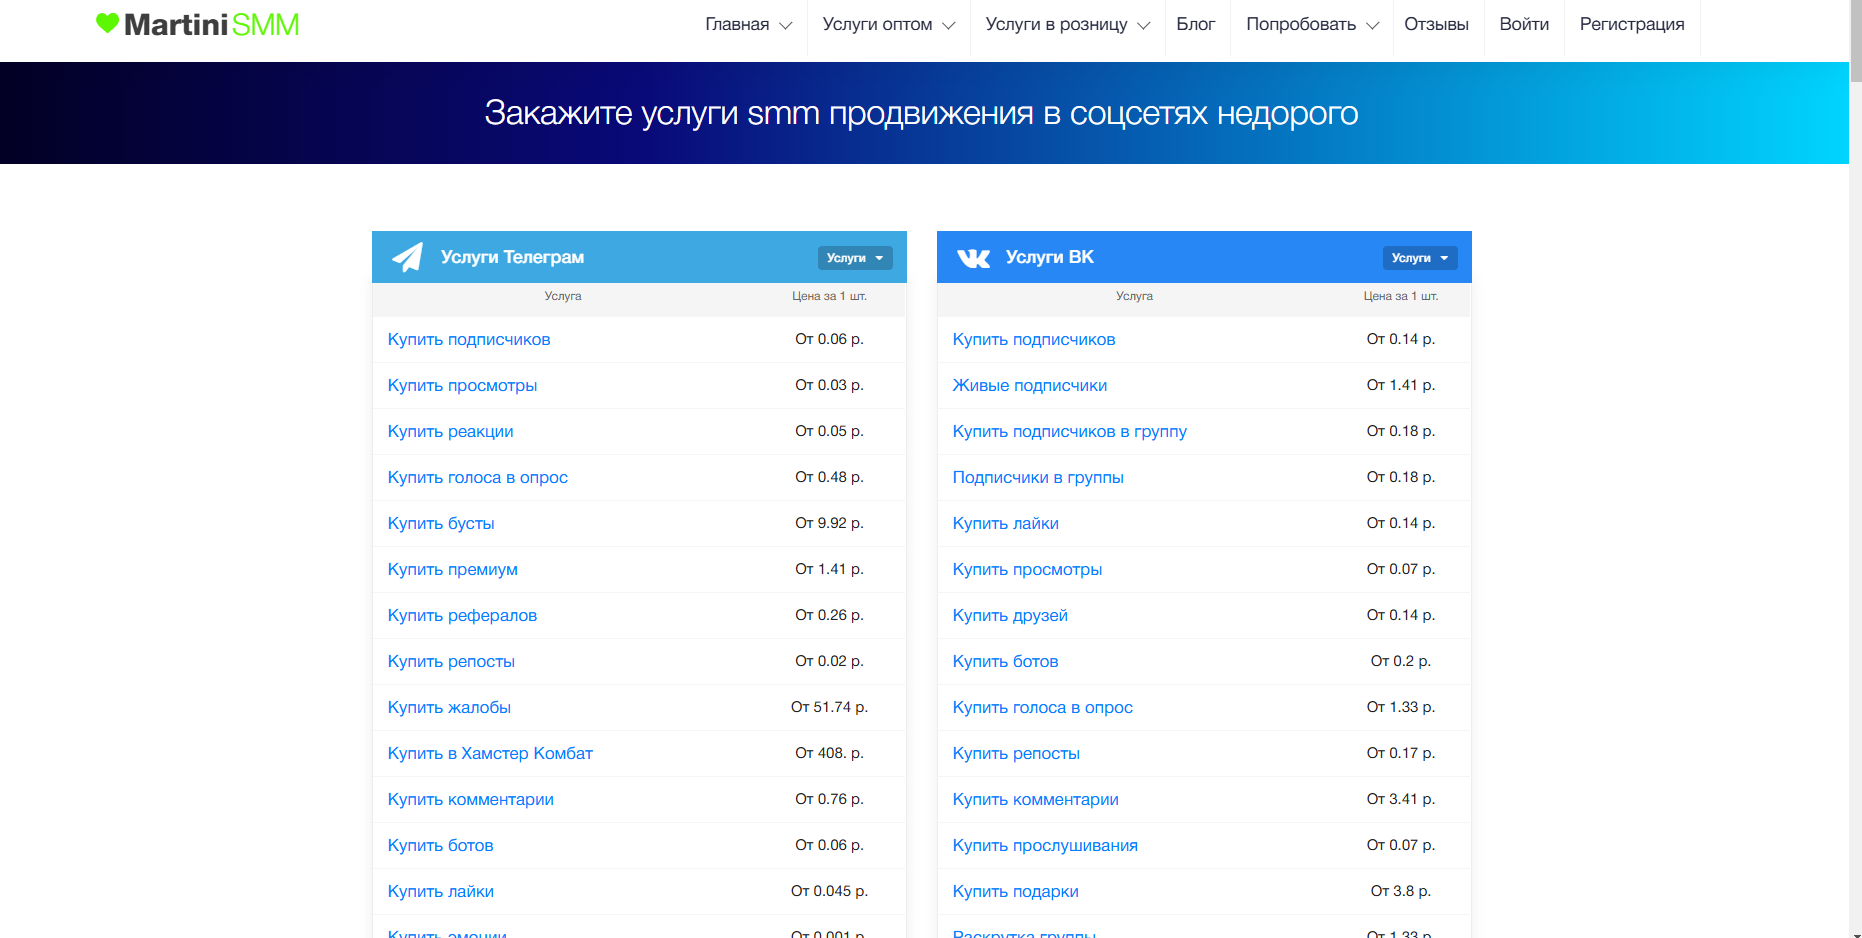Click the green heart logo icon
This screenshot has height=938, width=1862.
pos(107,23)
